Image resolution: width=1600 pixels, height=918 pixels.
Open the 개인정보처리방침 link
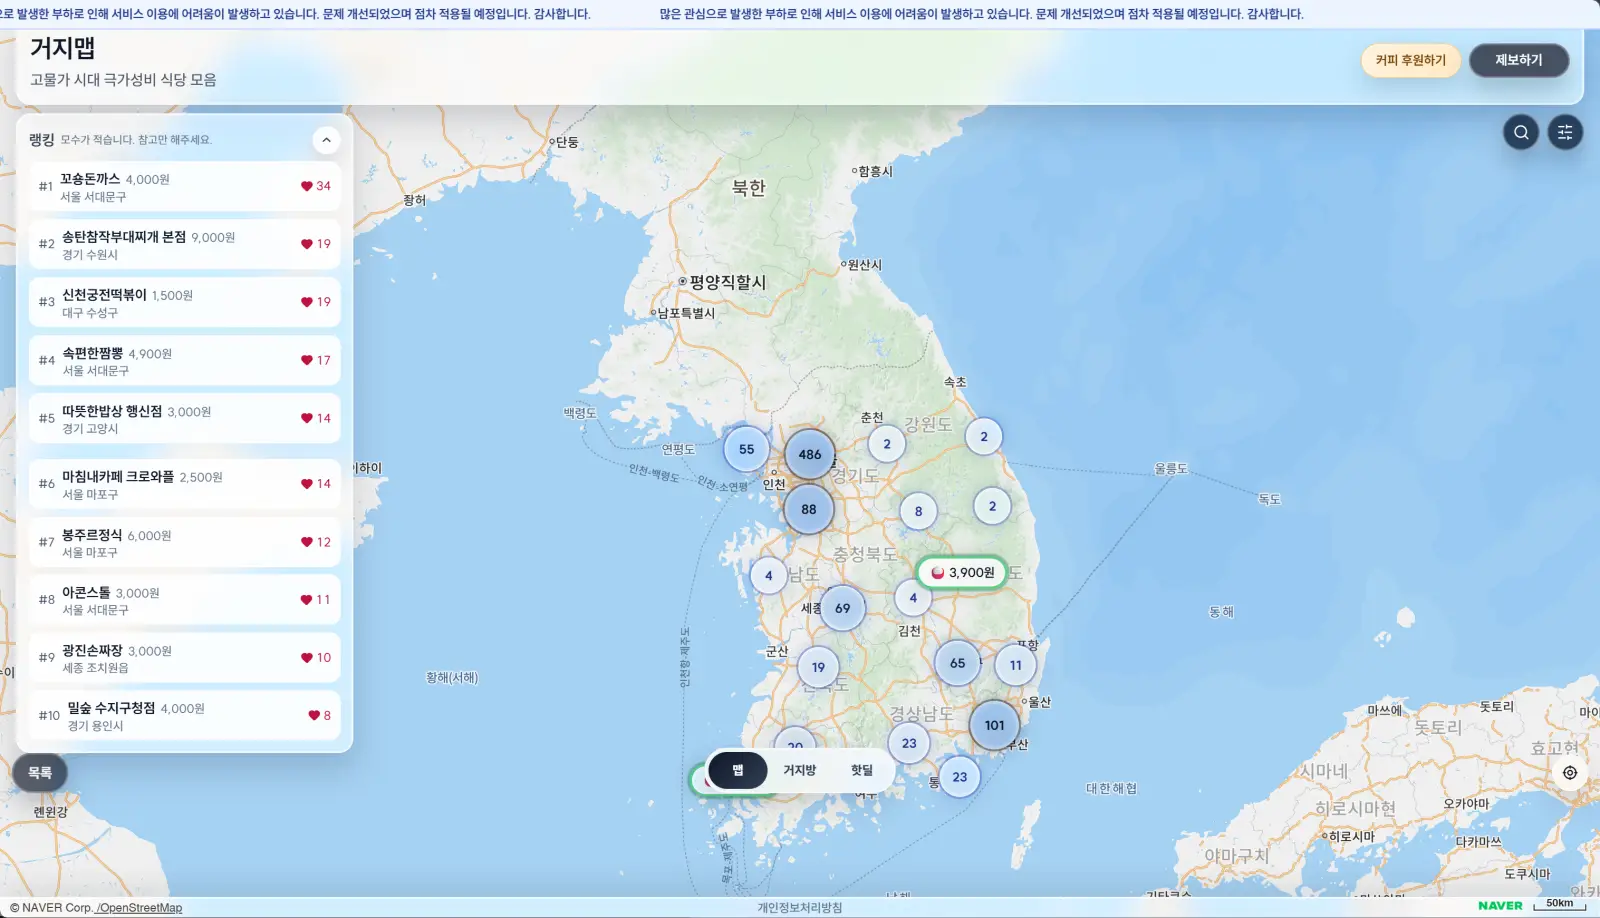point(799,908)
